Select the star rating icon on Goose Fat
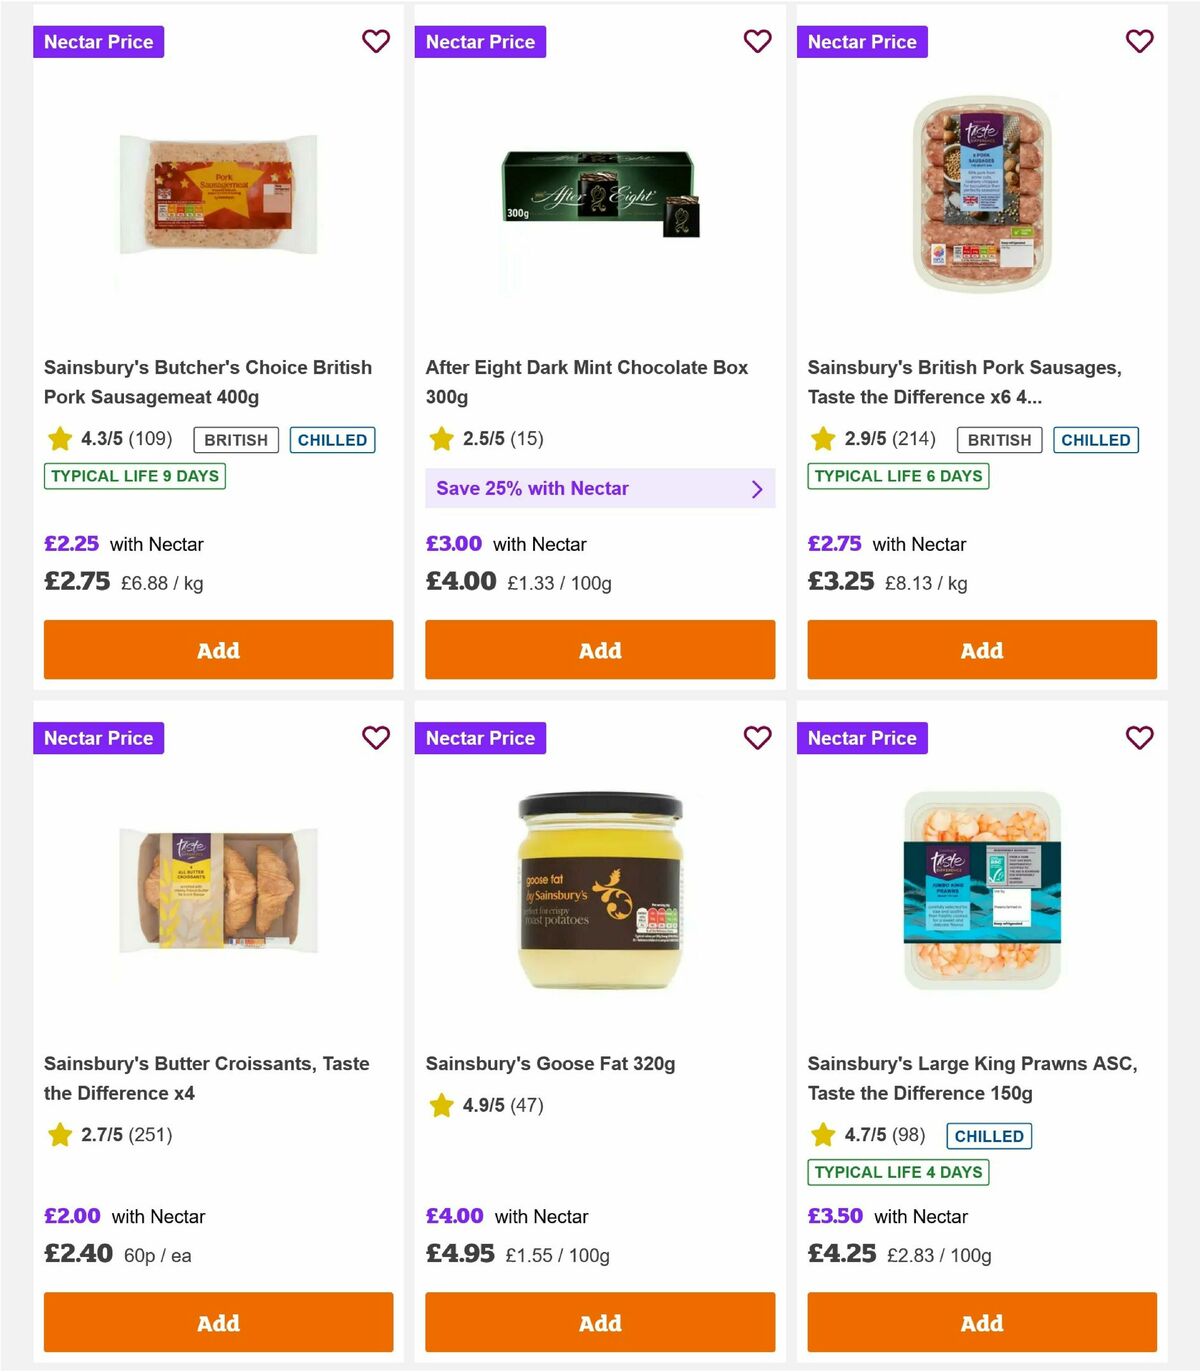Image resolution: width=1200 pixels, height=1372 pixels. coord(440,1105)
